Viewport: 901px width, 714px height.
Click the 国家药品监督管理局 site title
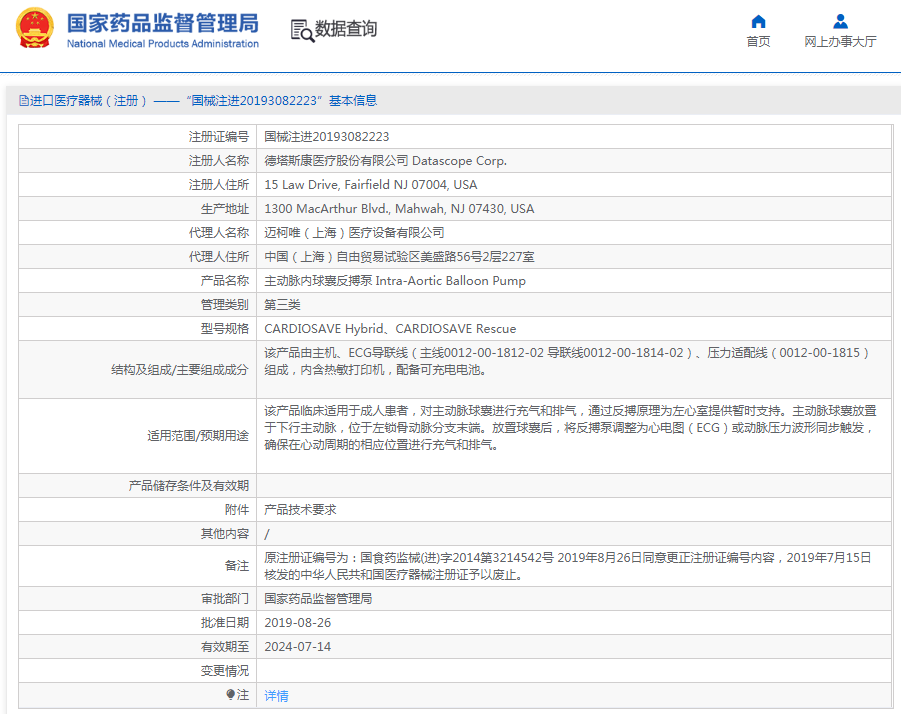tap(162, 23)
